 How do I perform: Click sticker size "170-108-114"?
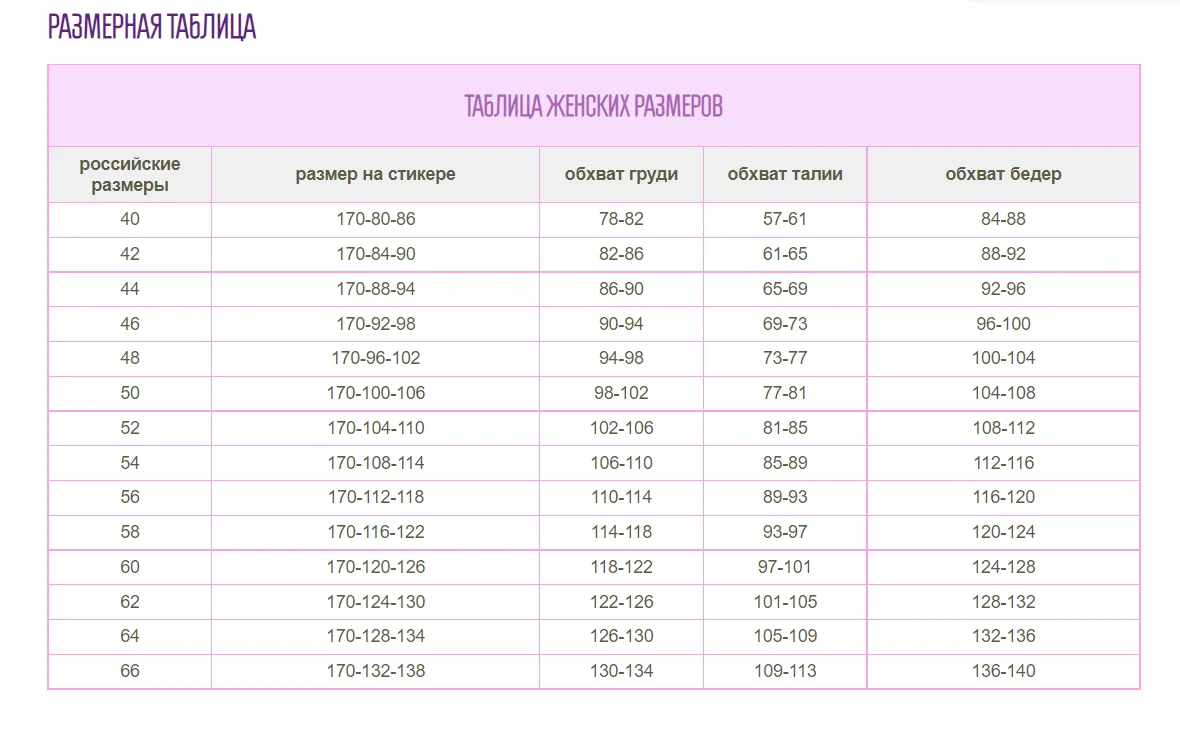(x=376, y=463)
